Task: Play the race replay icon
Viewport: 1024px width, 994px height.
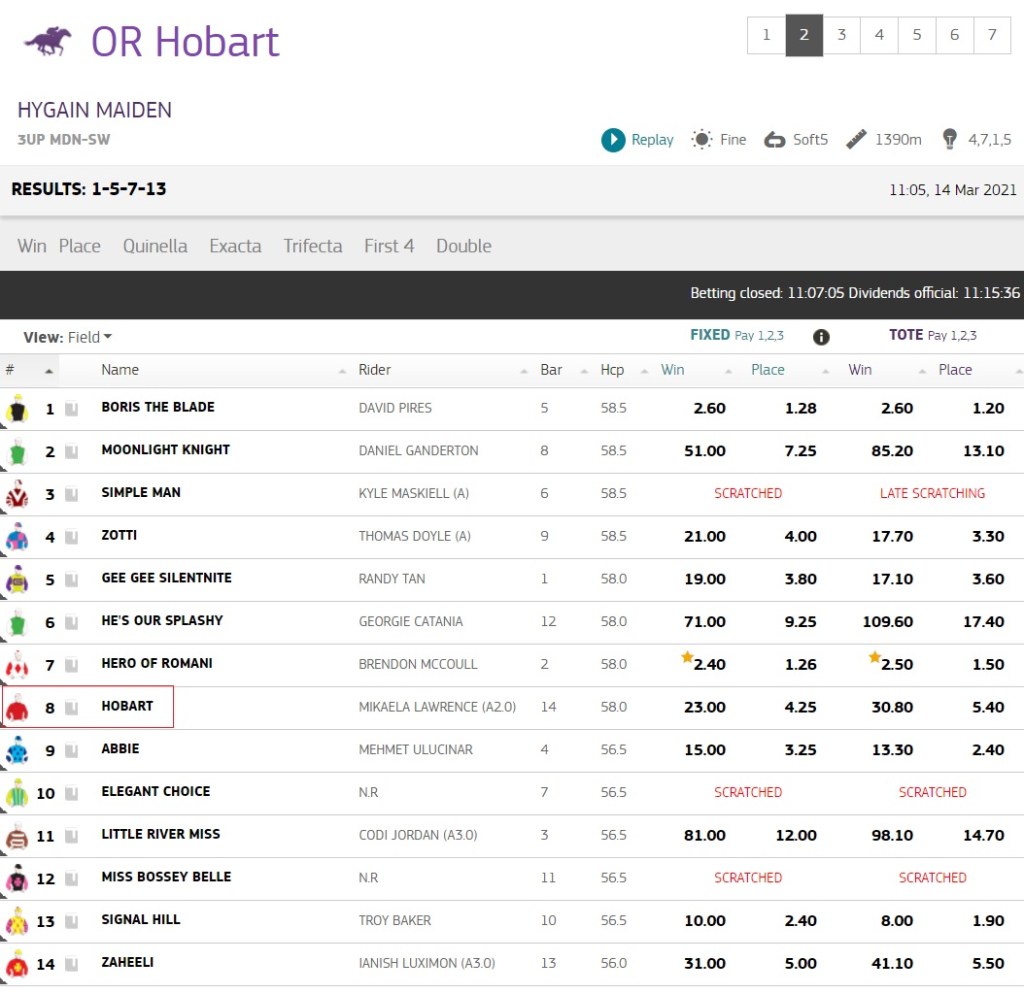Action: pyautogui.click(x=613, y=140)
